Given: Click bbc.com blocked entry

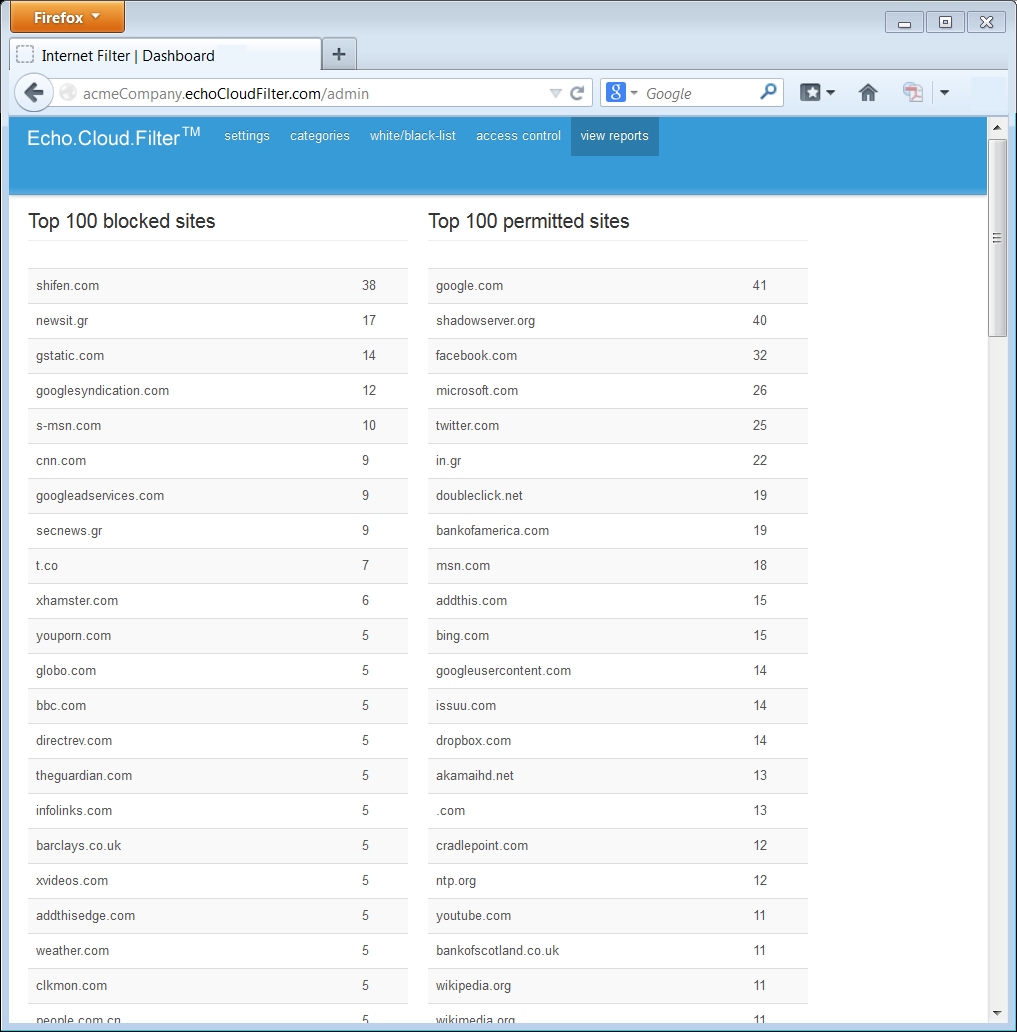Looking at the screenshot, I should 61,706.
